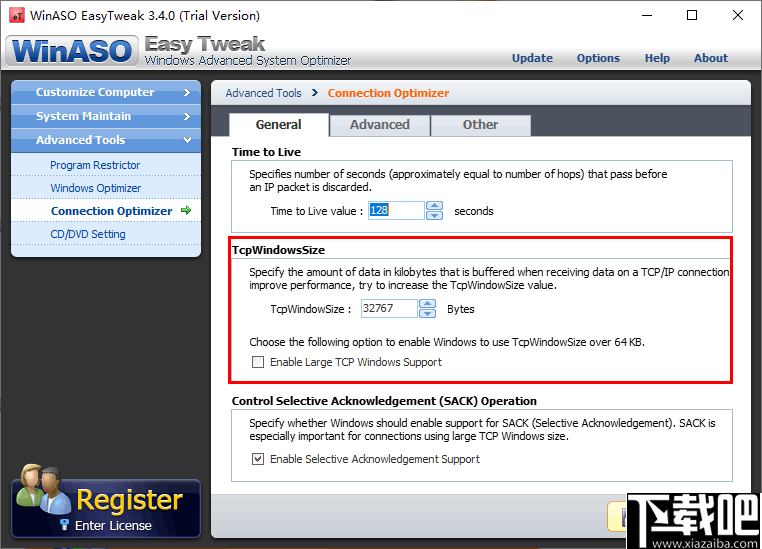This screenshot has width=762, height=549.
Task: Expand the Customize Computer section
Action: pos(106,92)
